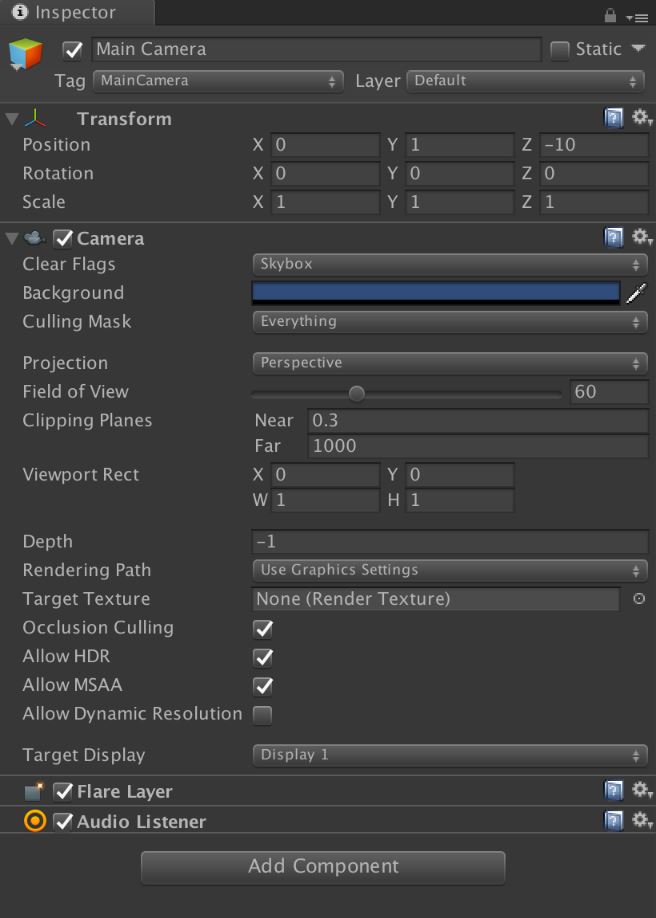Click the Main Camera GameObject cube icon
Screen dimensions: 656x918
click(26, 54)
